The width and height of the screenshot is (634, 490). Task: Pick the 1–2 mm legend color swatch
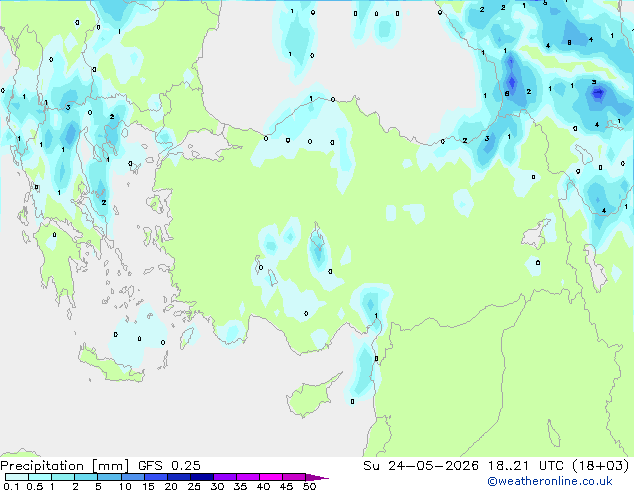(x=63, y=477)
